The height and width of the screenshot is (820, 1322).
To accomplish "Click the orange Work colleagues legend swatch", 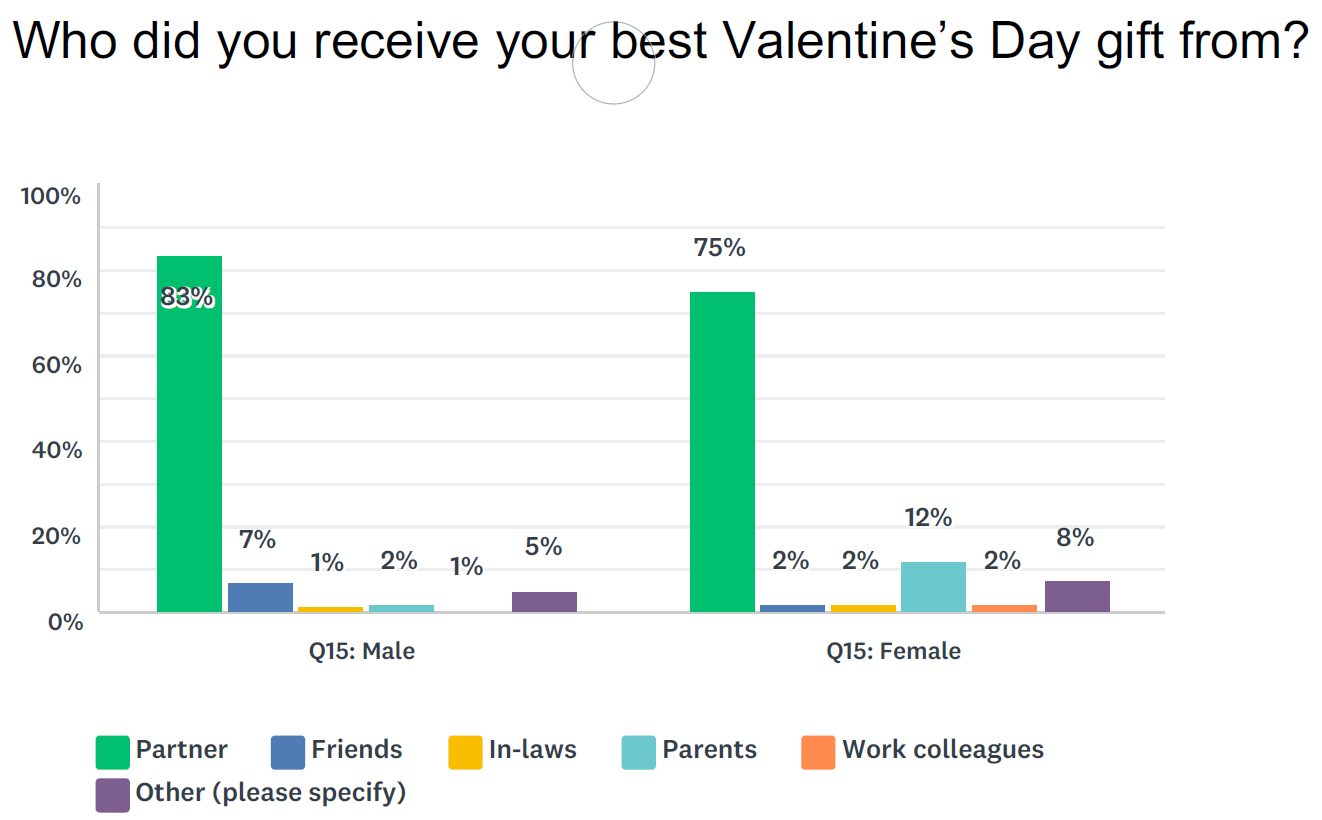I will pos(818,752).
